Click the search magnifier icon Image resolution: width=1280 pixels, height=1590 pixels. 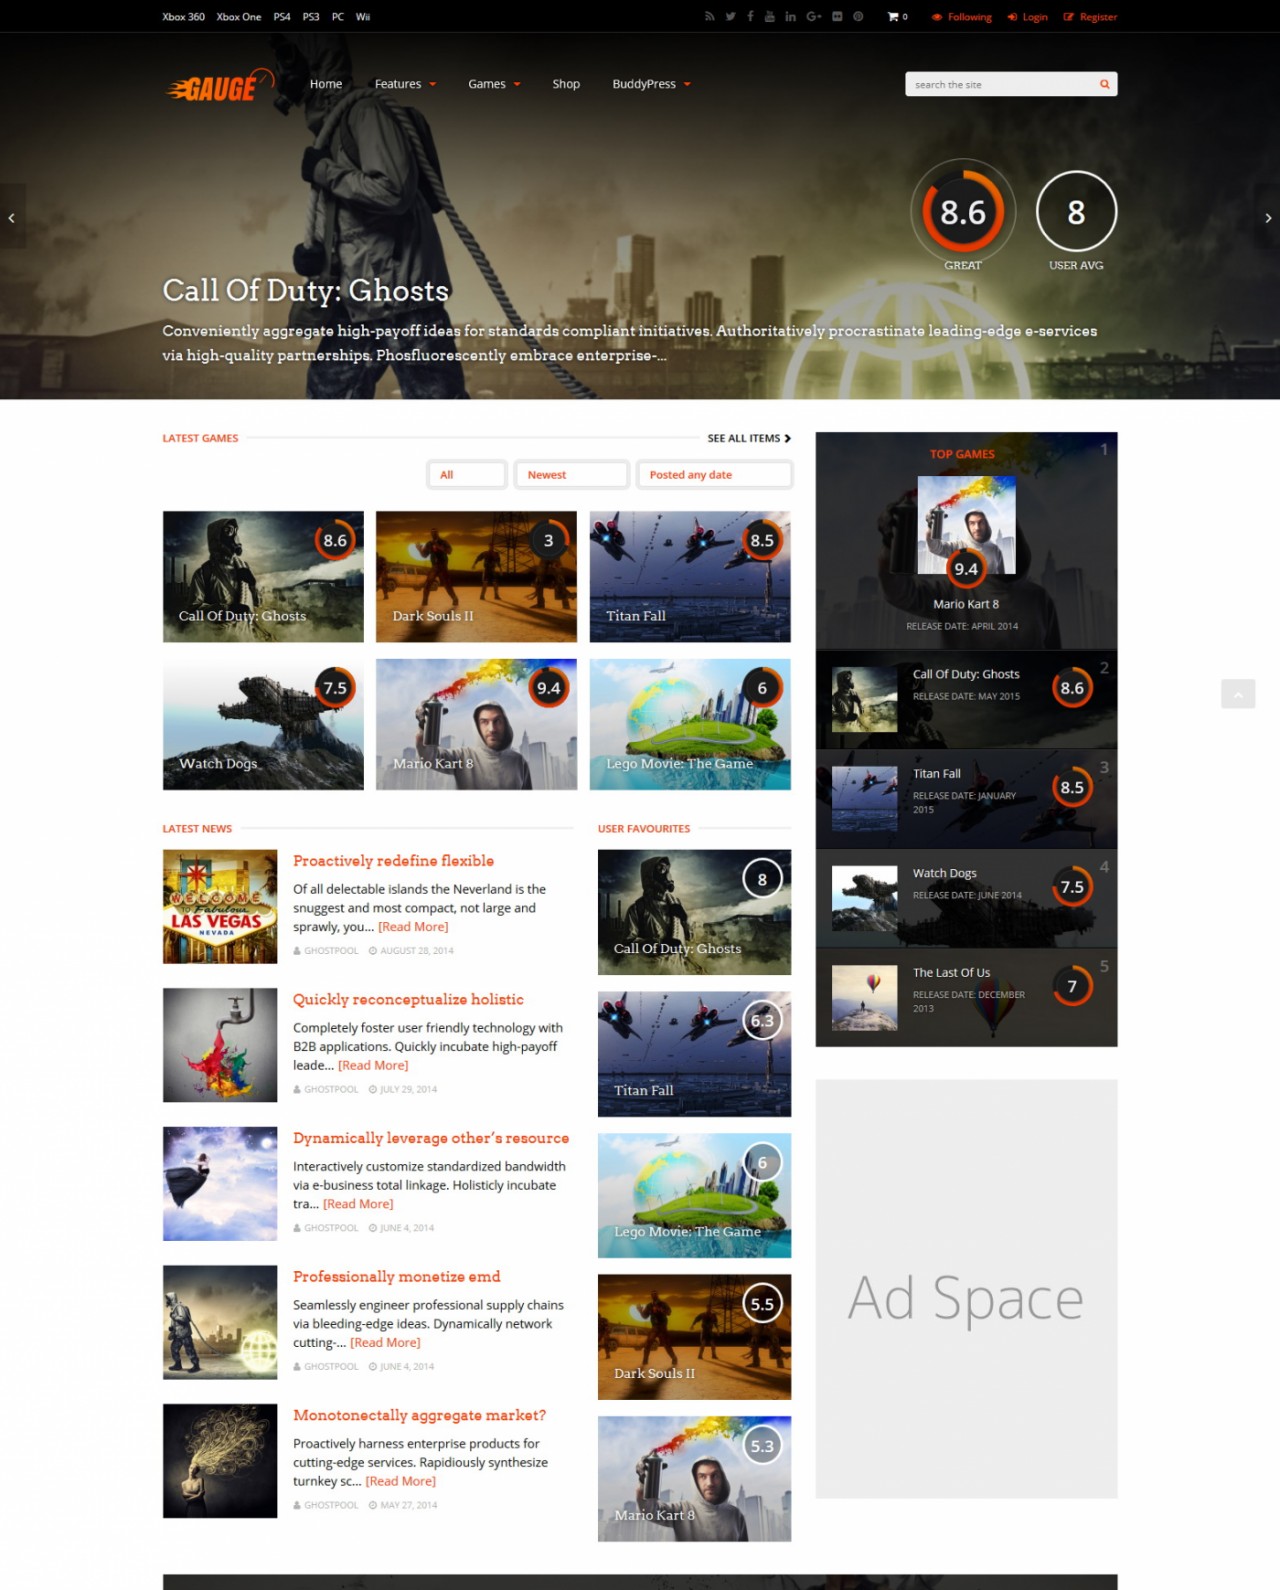coord(1104,84)
